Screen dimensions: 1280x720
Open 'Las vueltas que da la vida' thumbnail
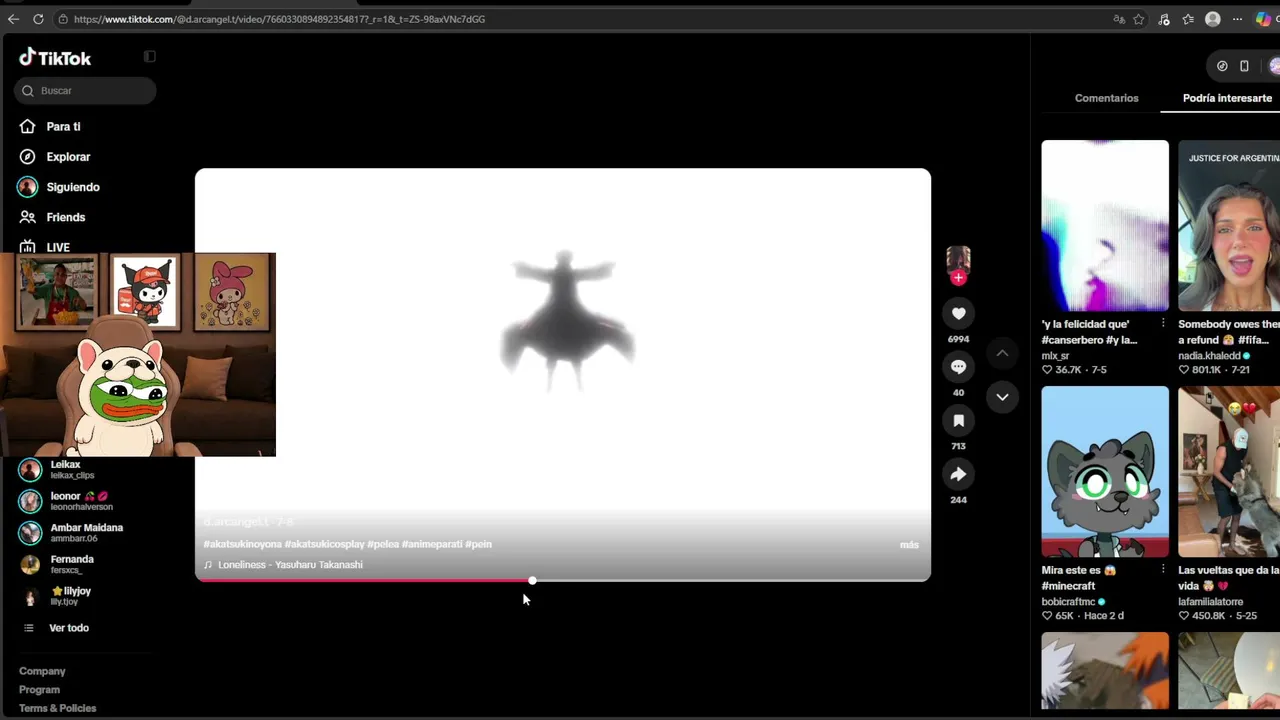click(x=1229, y=472)
